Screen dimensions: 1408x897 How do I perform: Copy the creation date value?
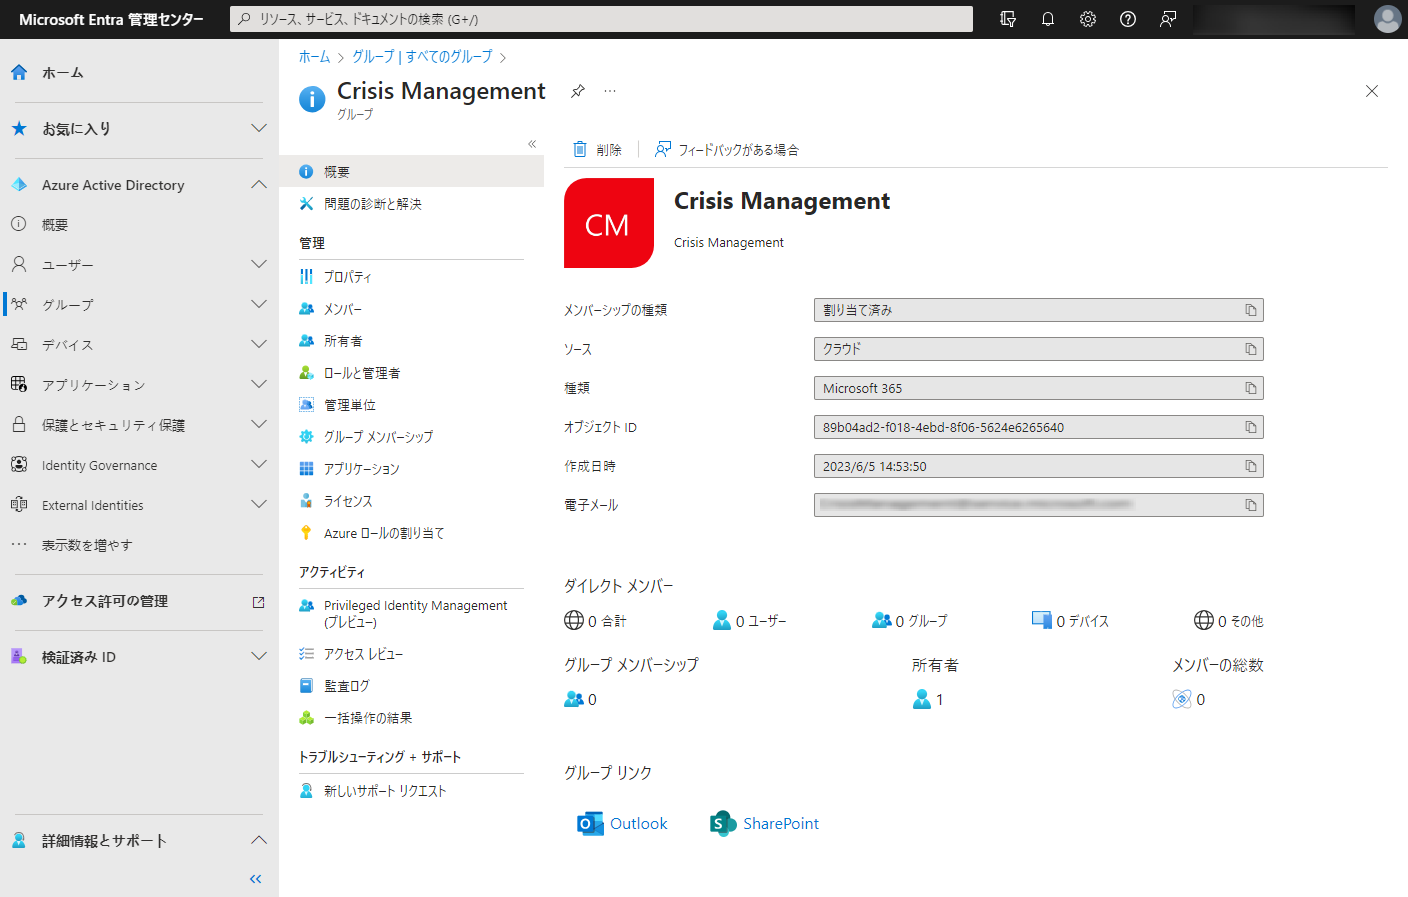[x=1251, y=466]
